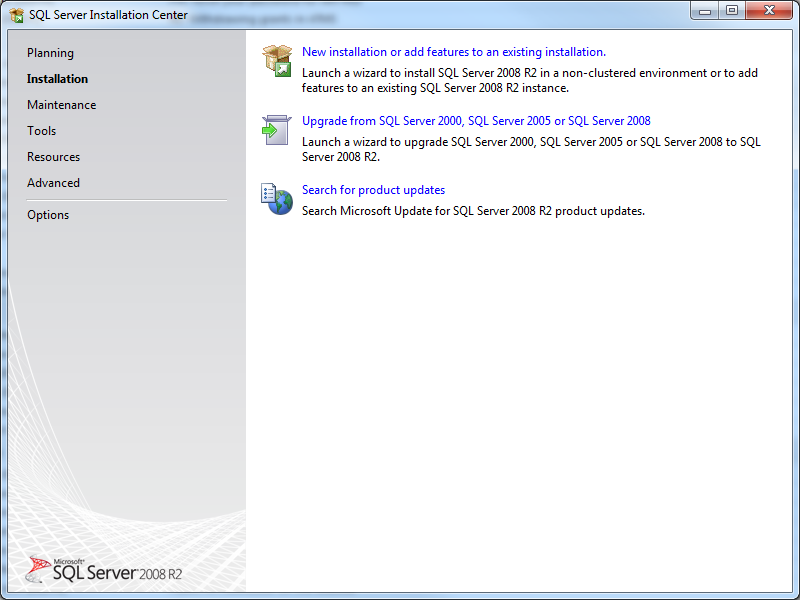Close the SQL Server Installation Center
This screenshot has height=600, width=800.
[768, 10]
